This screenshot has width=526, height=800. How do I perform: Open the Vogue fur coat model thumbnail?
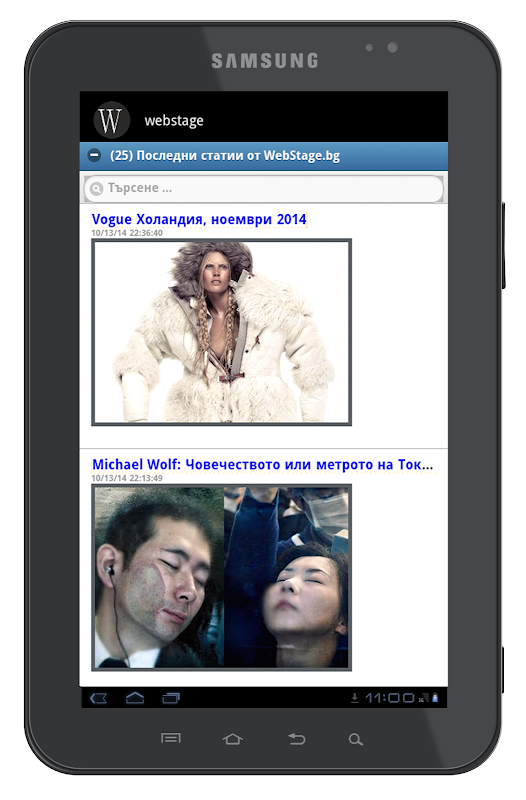221,332
